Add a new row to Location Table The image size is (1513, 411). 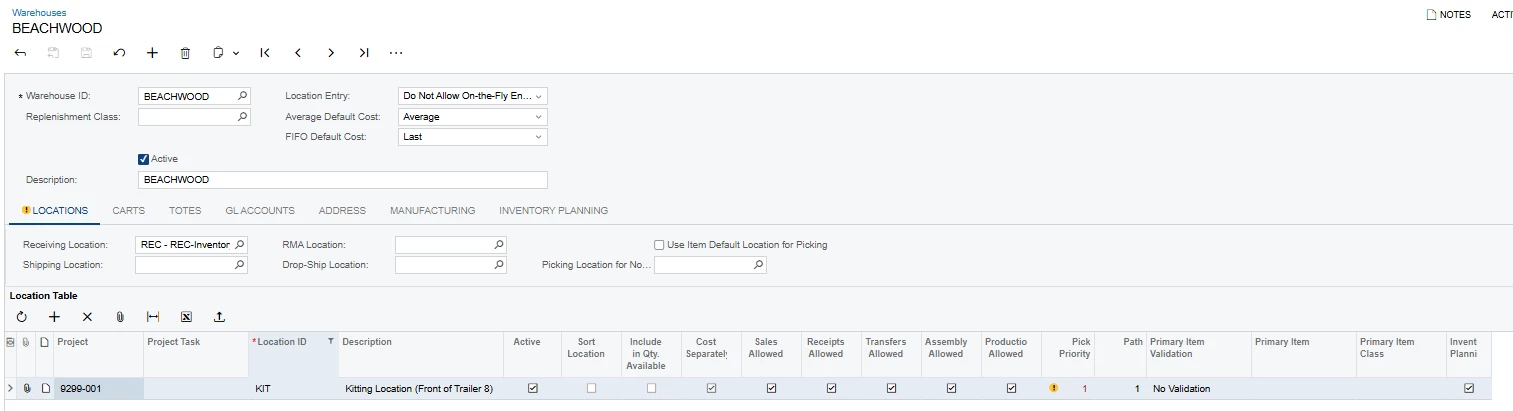55,316
